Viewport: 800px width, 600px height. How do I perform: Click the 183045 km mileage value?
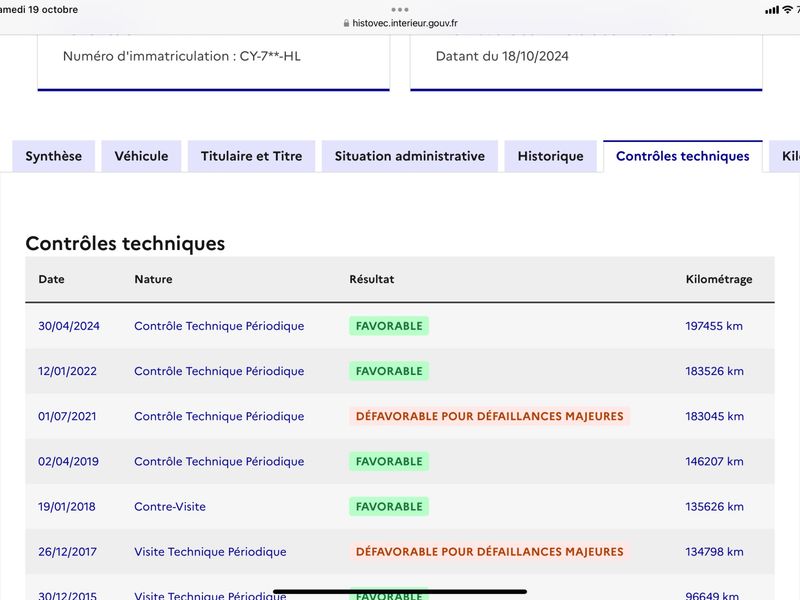[x=714, y=416]
